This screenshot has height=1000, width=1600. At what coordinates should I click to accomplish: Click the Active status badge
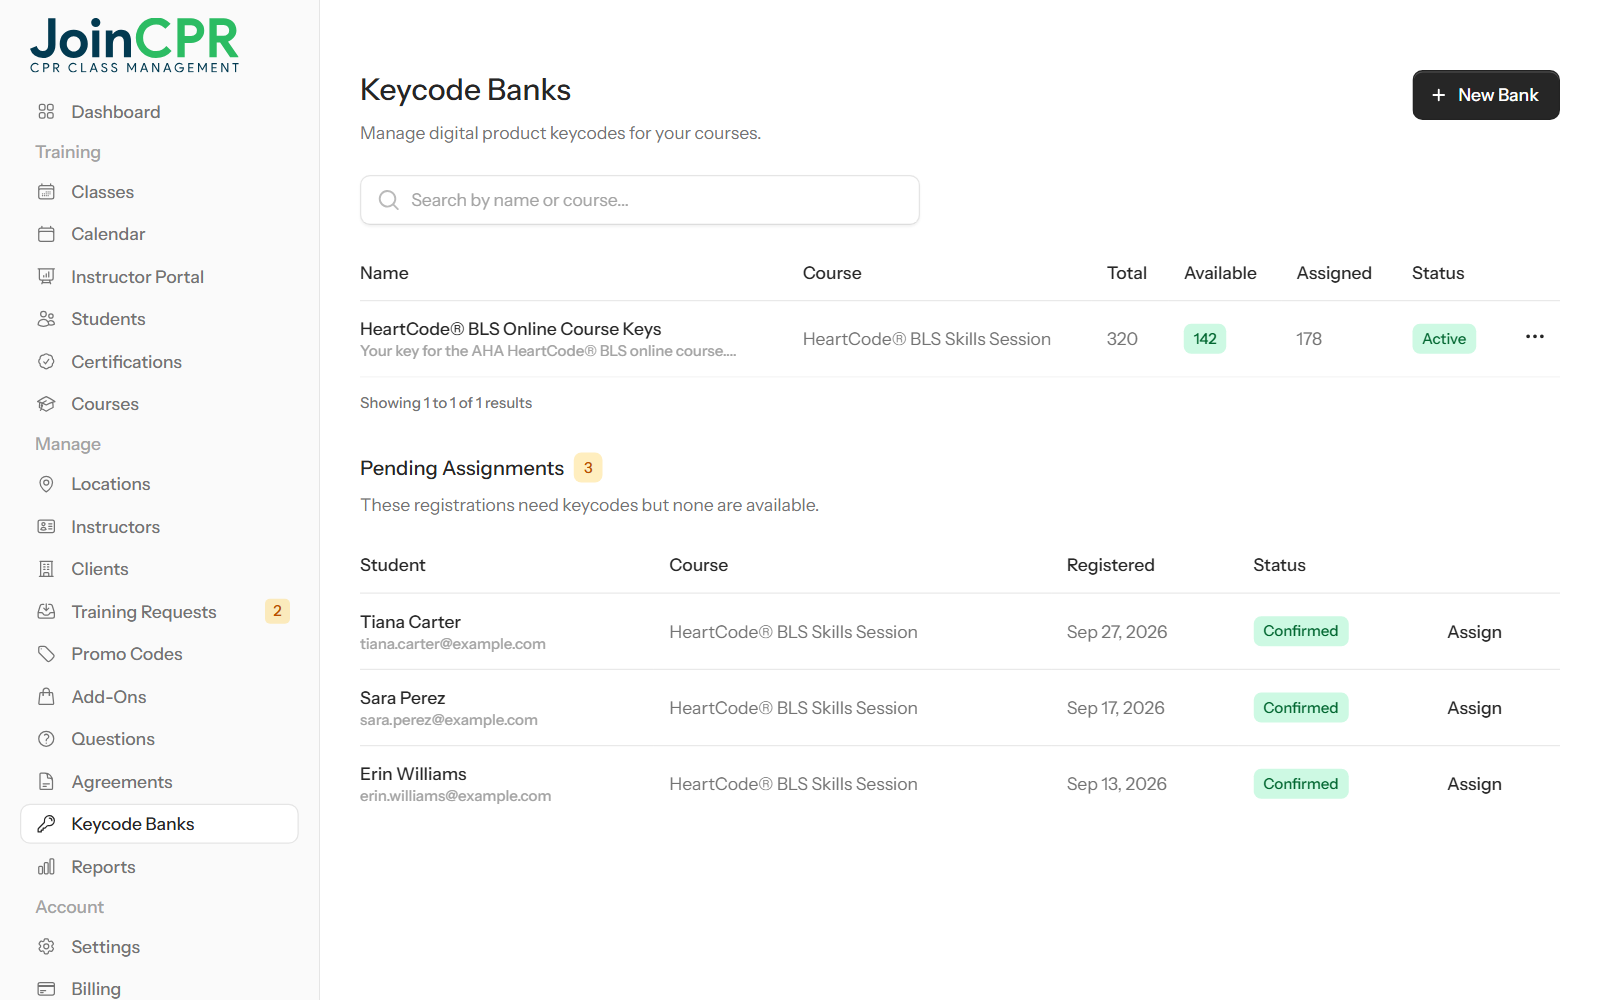coord(1444,339)
